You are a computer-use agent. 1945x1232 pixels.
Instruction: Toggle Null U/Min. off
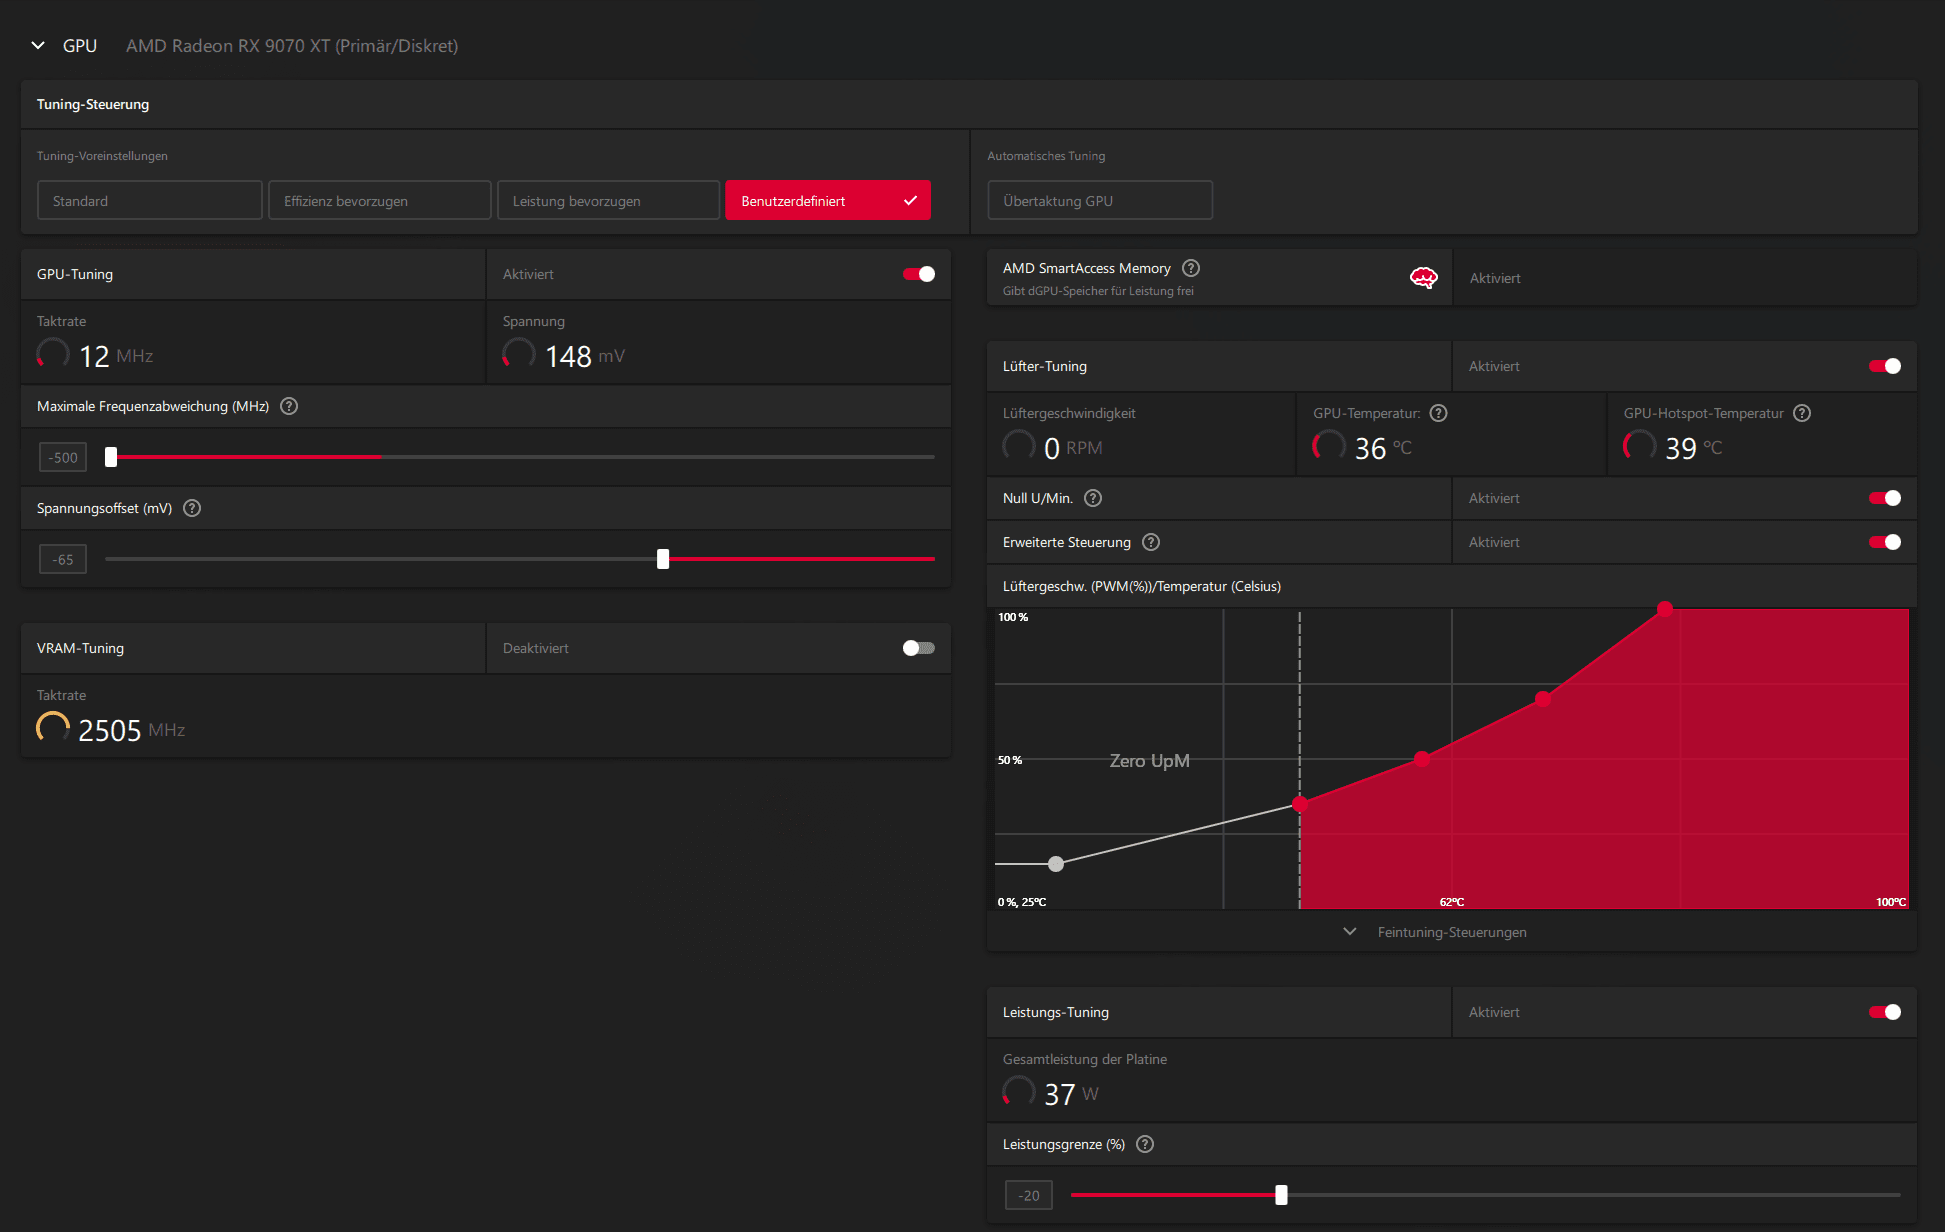(x=1884, y=498)
